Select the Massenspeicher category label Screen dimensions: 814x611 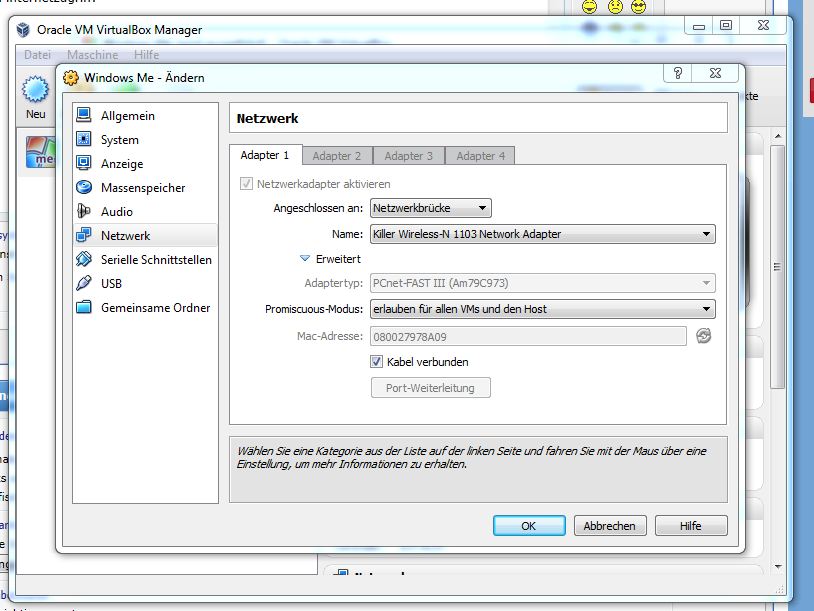[x=143, y=187]
